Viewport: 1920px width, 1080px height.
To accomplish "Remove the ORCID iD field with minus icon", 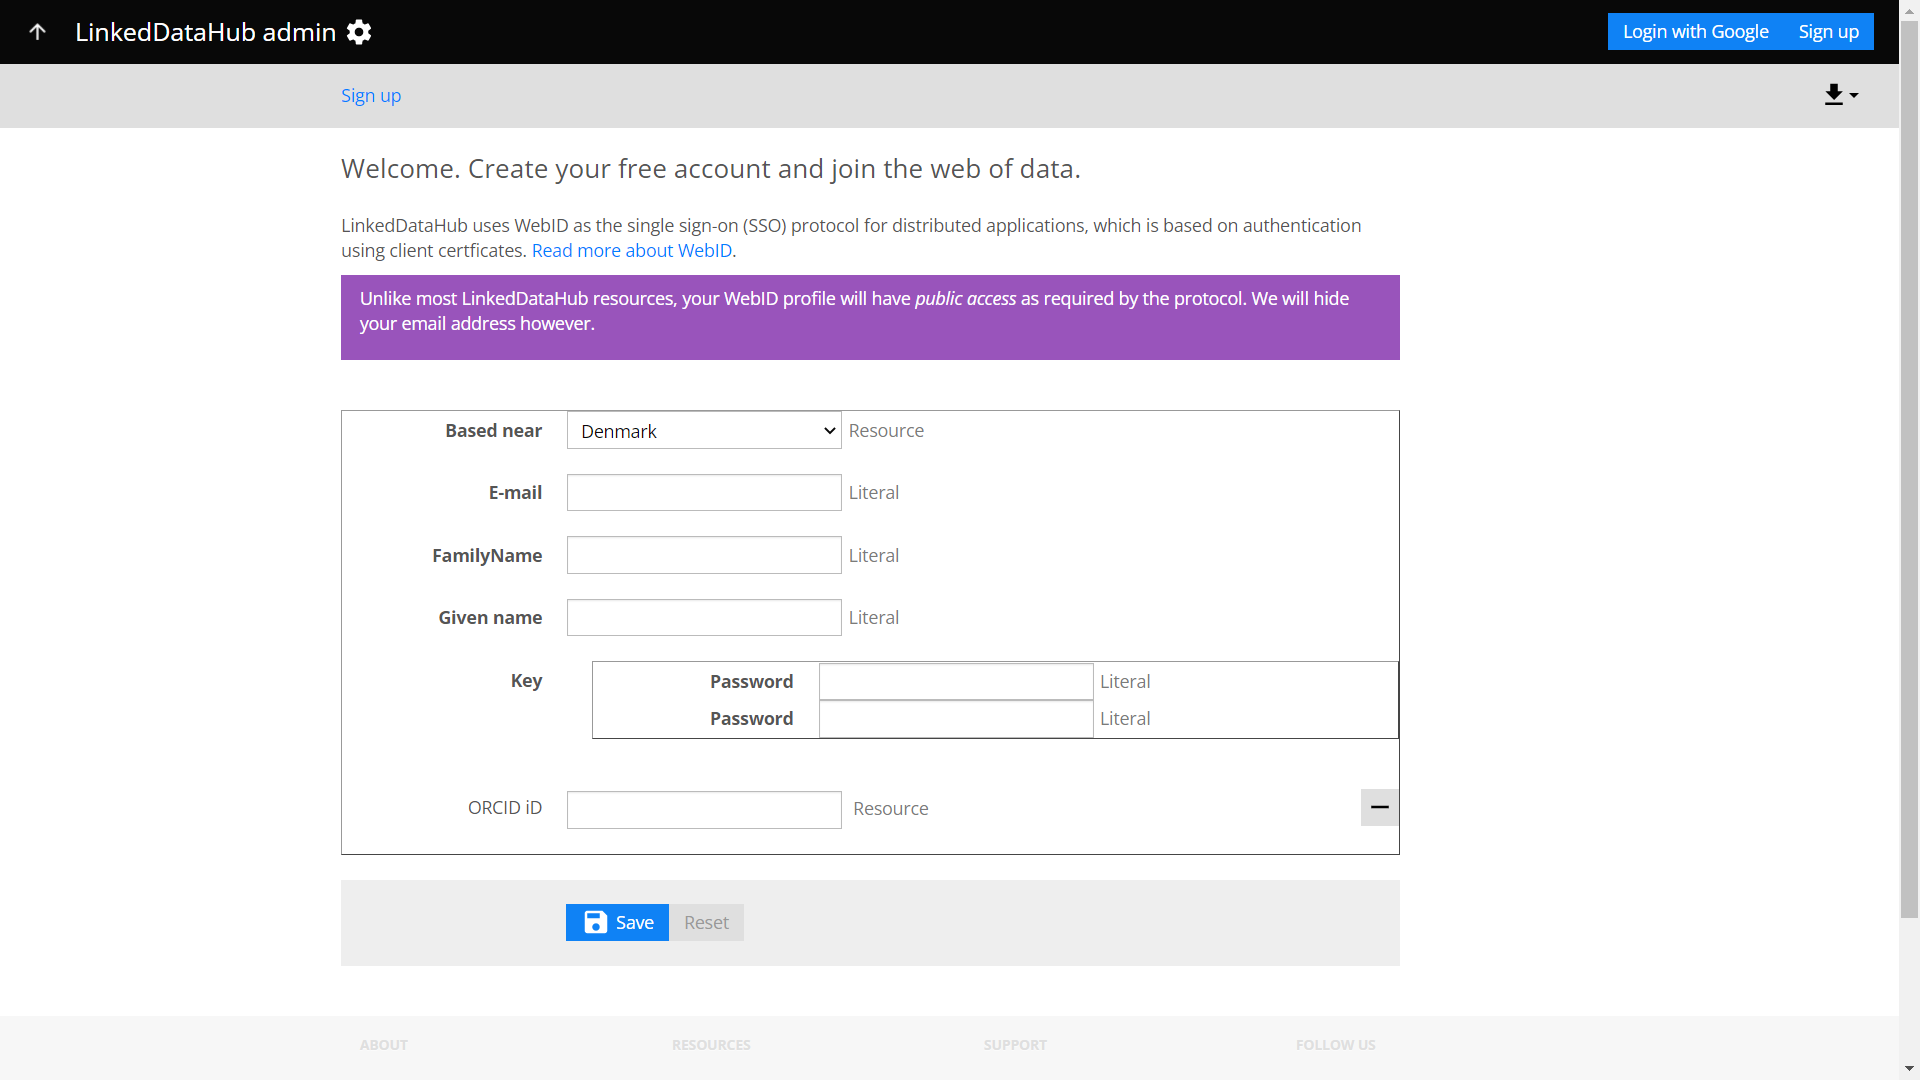I will 1379,807.
